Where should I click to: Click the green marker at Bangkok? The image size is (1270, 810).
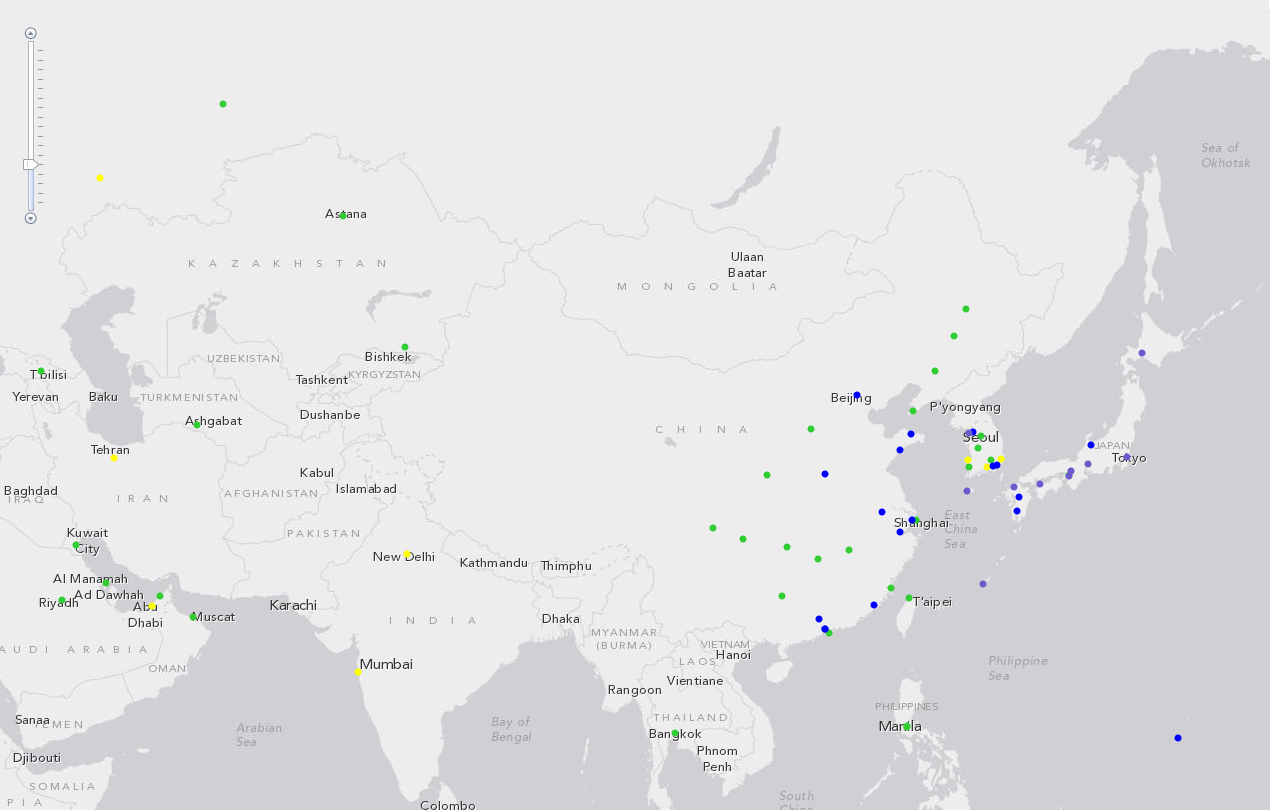(675, 733)
